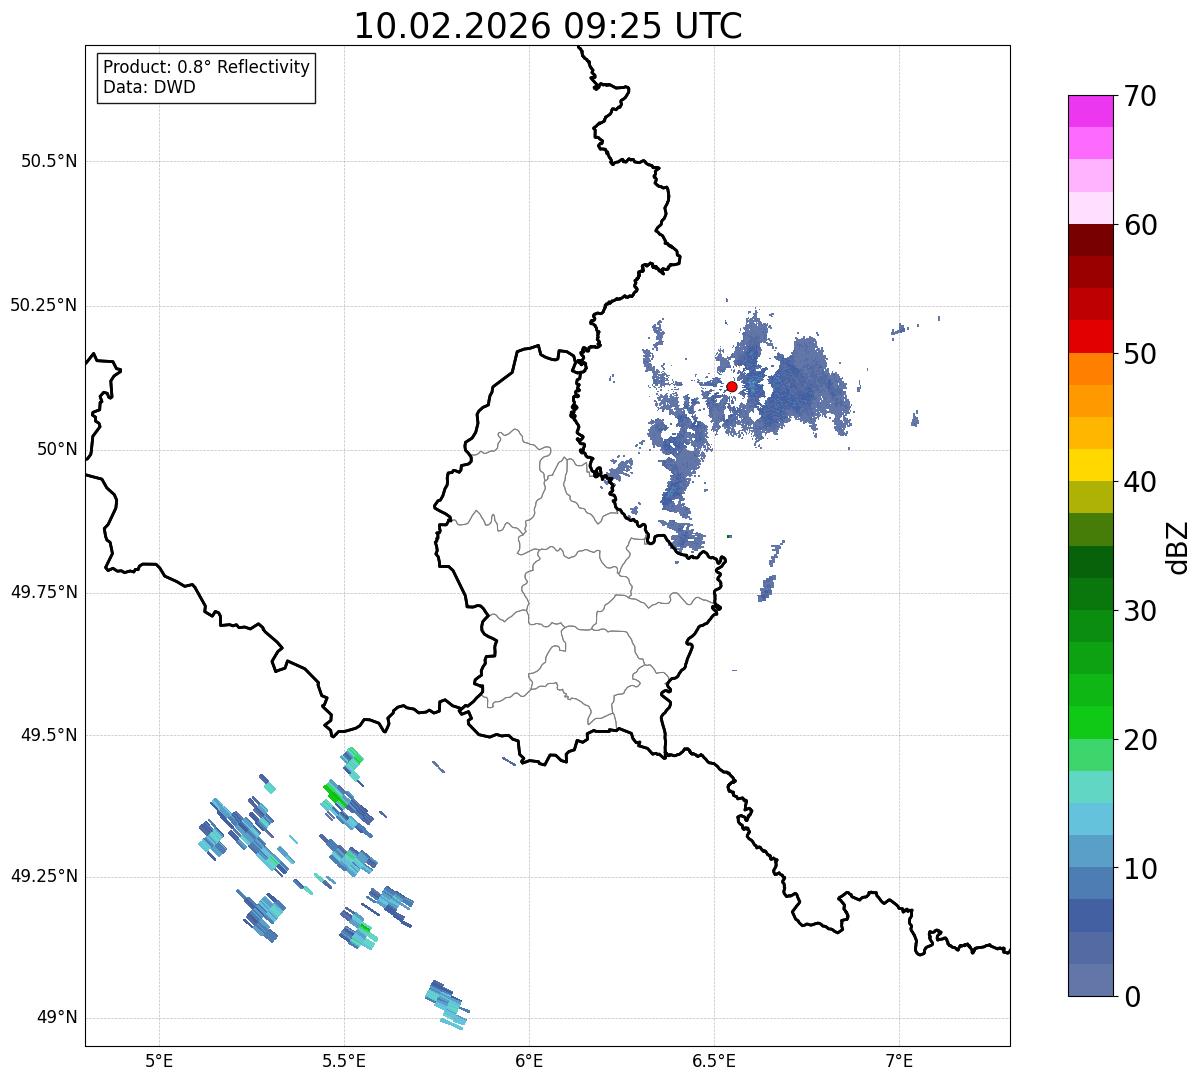This screenshot has height=1081, width=1202.
Task: Click the 49.75°N latitude label
Action: [x=43, y=592]
